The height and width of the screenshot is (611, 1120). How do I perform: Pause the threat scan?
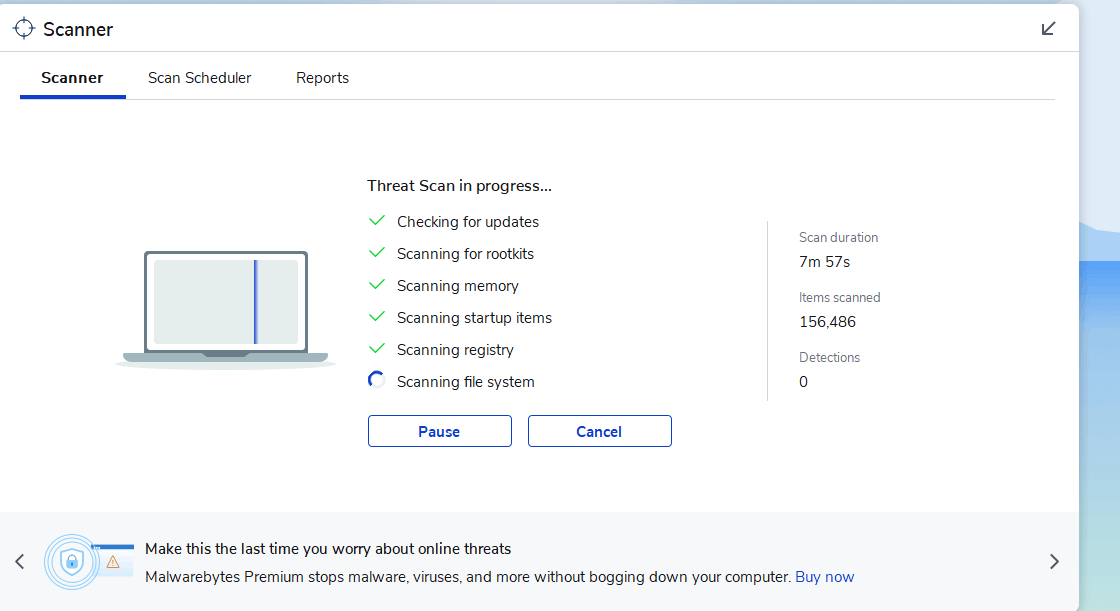[x=440, y=431]
